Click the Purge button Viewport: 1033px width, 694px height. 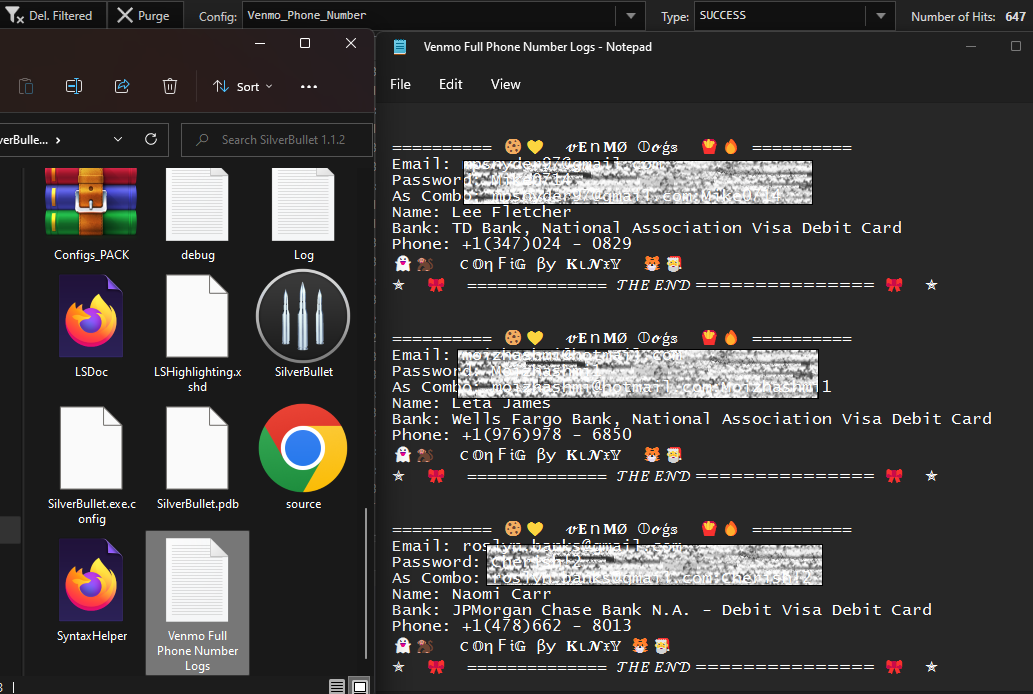[x=144, y=15]
